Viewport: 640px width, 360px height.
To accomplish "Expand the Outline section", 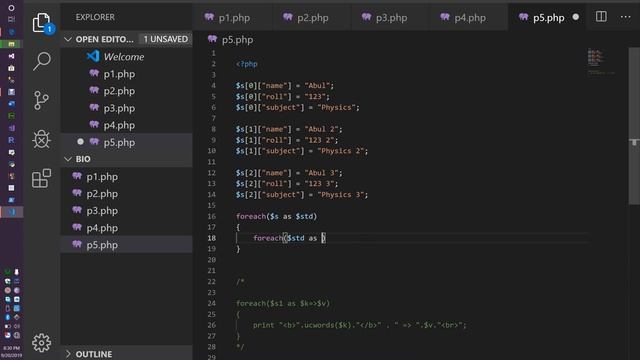I will pos(127,354).
